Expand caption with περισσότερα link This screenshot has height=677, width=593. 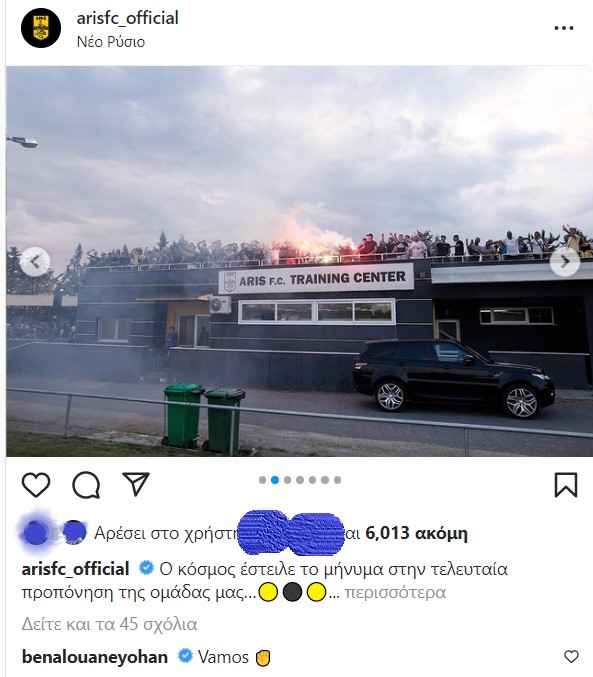[395, 592]
